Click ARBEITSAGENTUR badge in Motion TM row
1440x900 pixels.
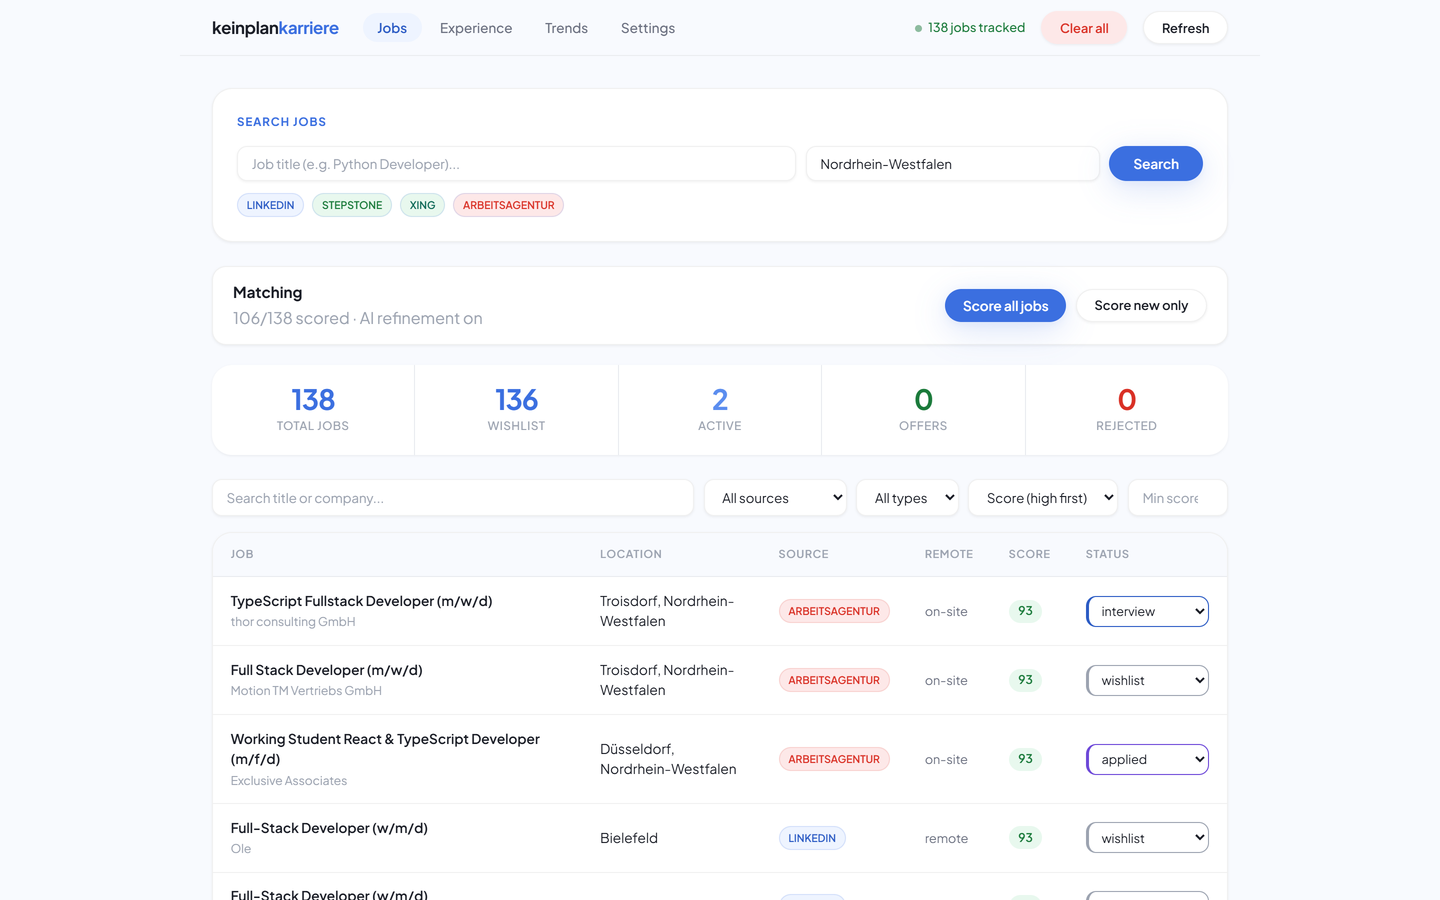(834, 680)
